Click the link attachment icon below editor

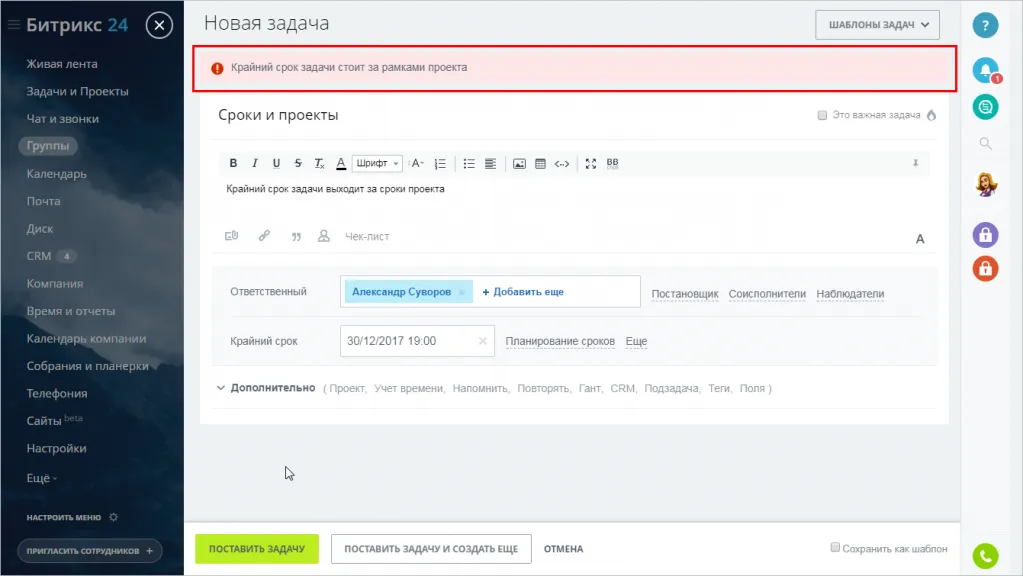point(264,237)
